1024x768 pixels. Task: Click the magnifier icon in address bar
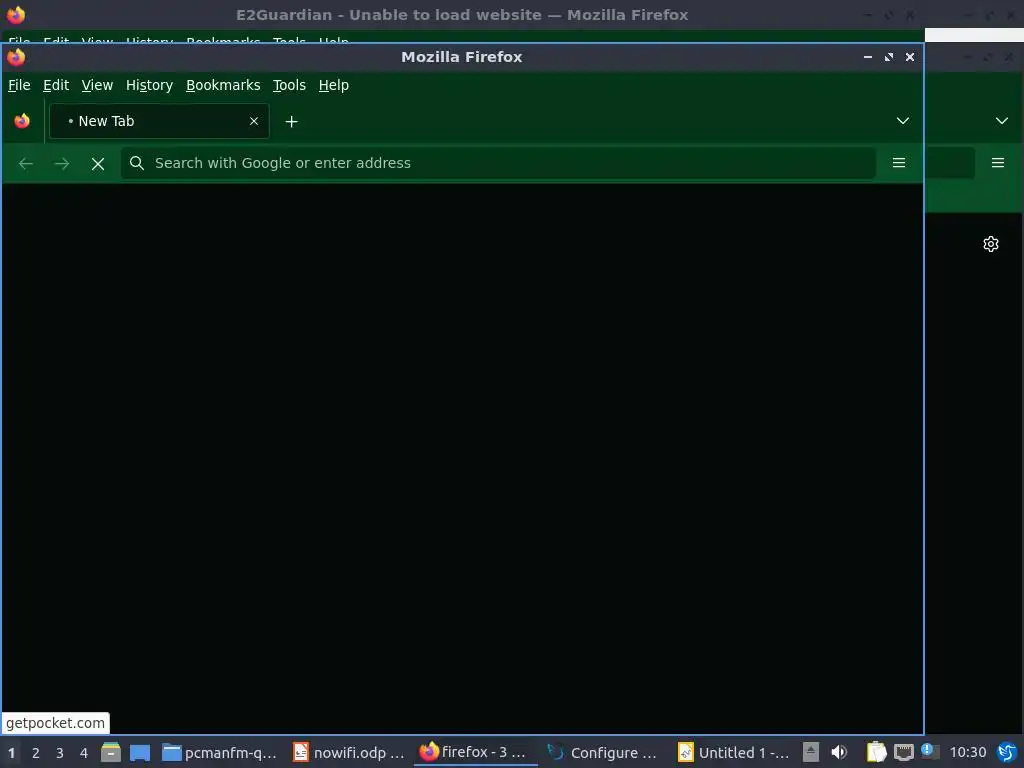136,163
